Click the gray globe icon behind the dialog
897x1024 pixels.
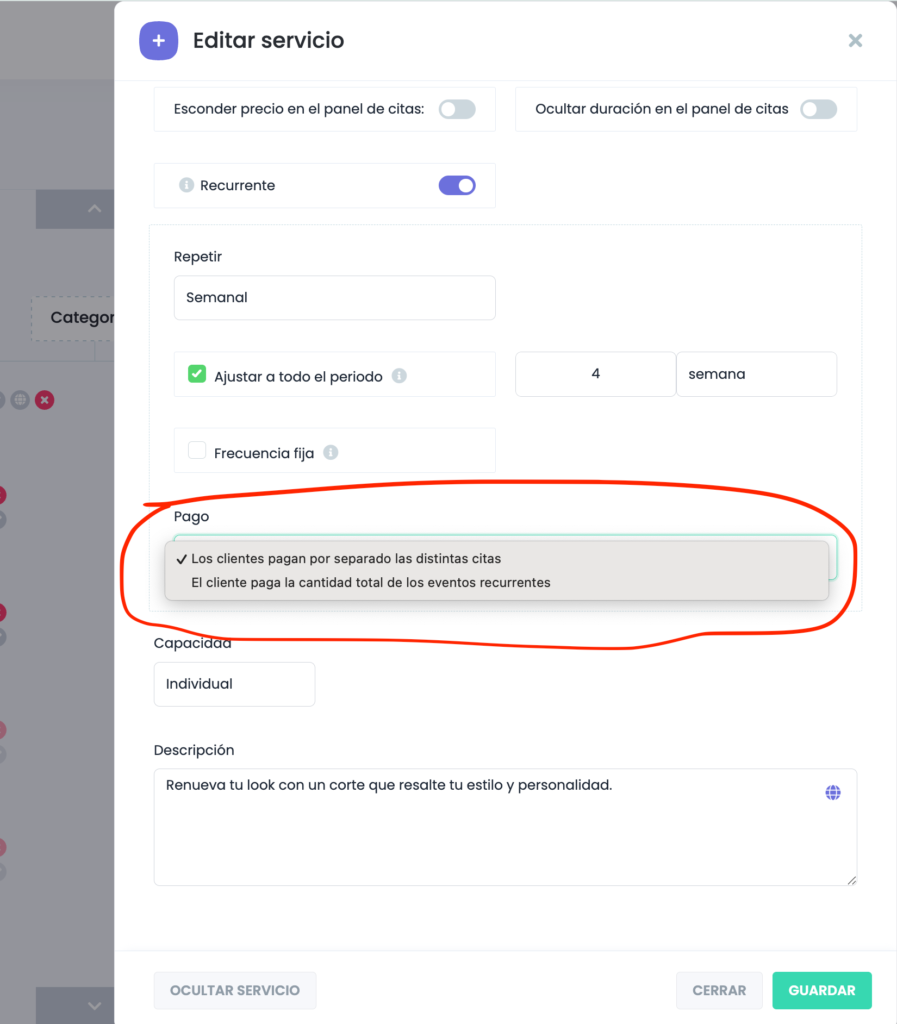click(21, 400)
